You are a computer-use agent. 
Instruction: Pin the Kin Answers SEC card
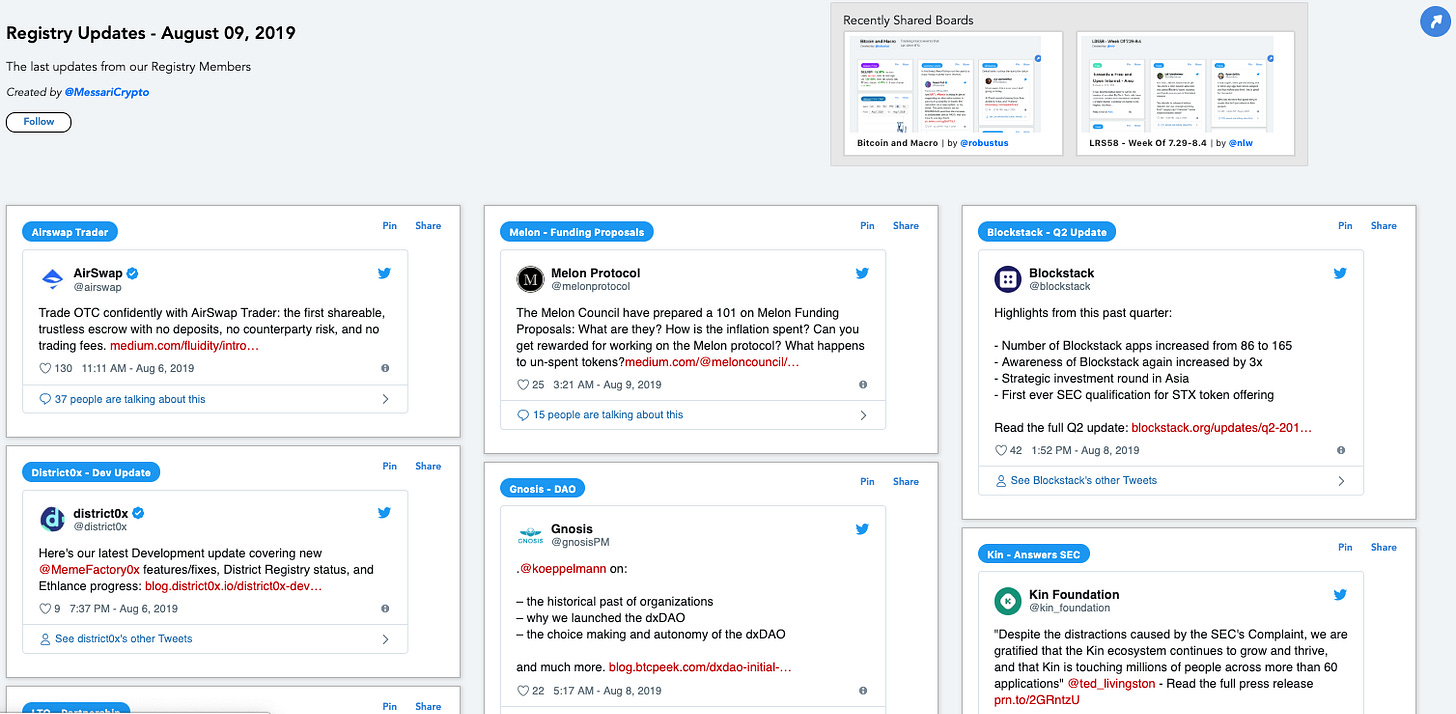(x=1345, y=547)
